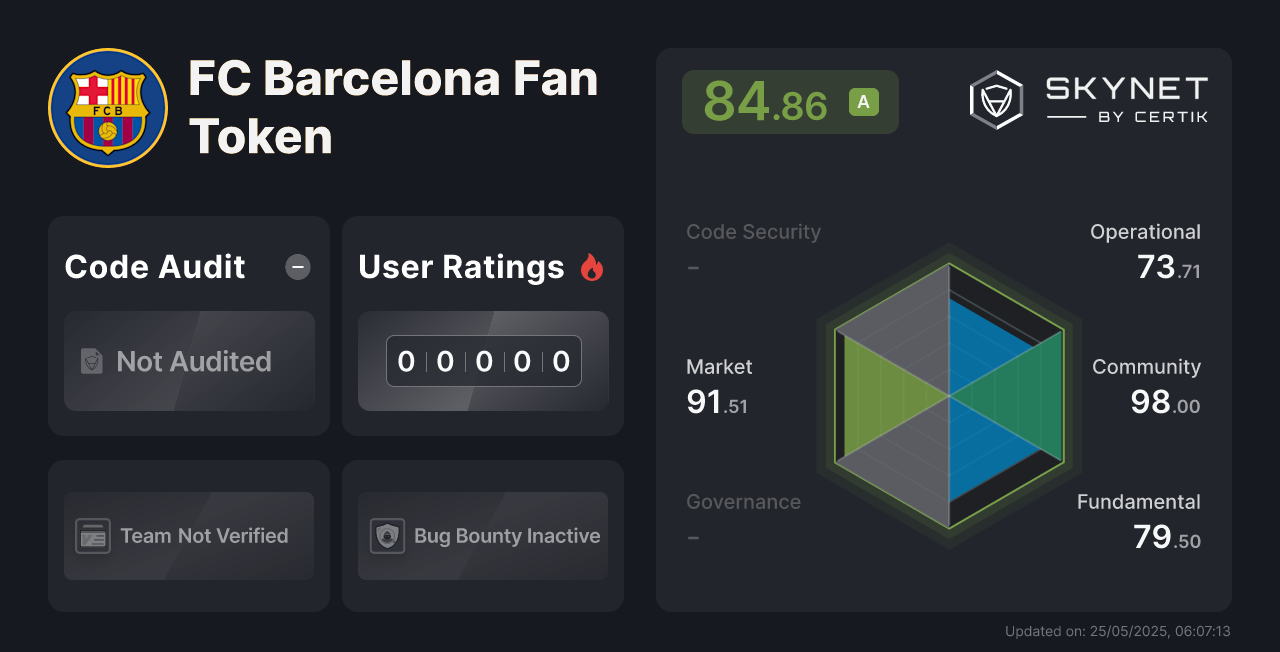
Task: Click the document icon in Not Audited
Action: [92, 361]
